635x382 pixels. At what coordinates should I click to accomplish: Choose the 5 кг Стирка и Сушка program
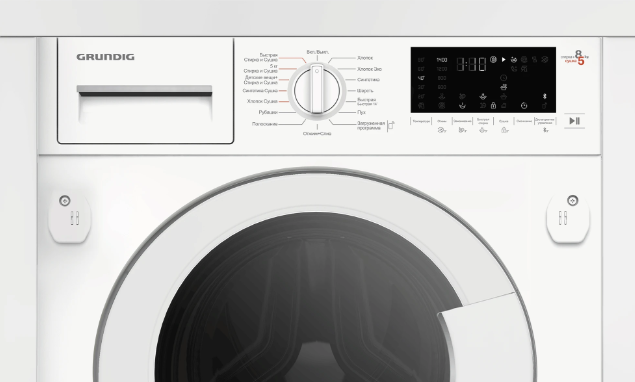[261, 68]
